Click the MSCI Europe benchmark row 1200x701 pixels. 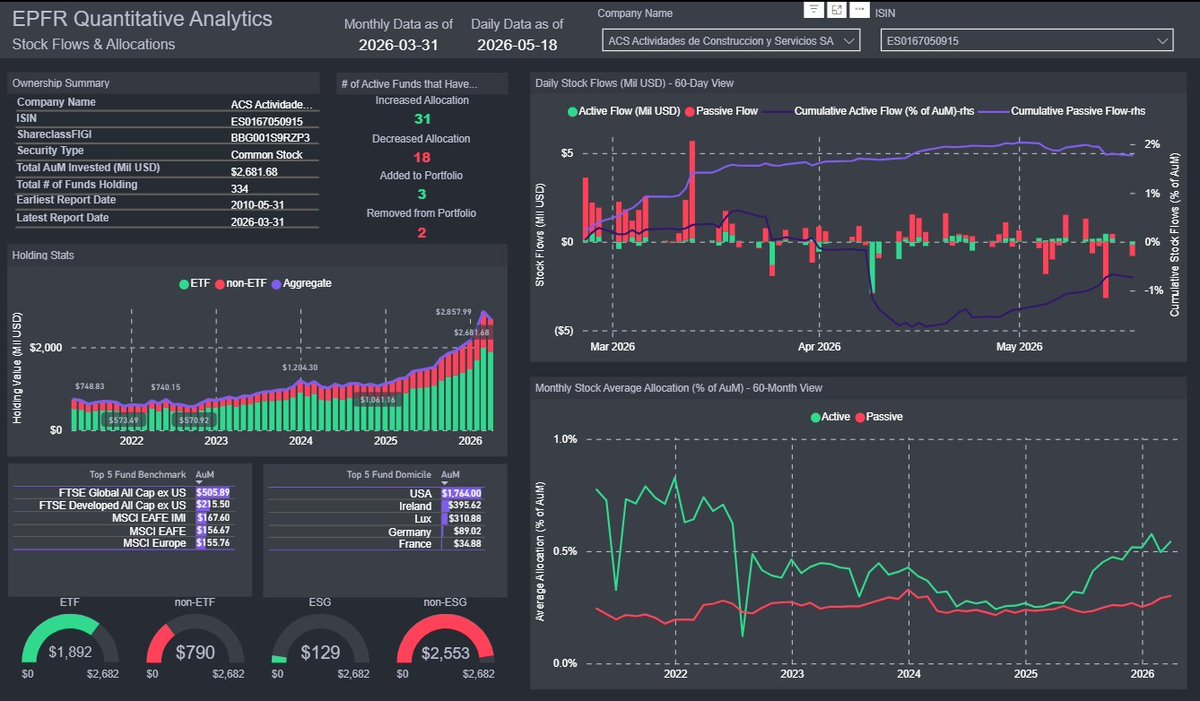tap(122, 543)
